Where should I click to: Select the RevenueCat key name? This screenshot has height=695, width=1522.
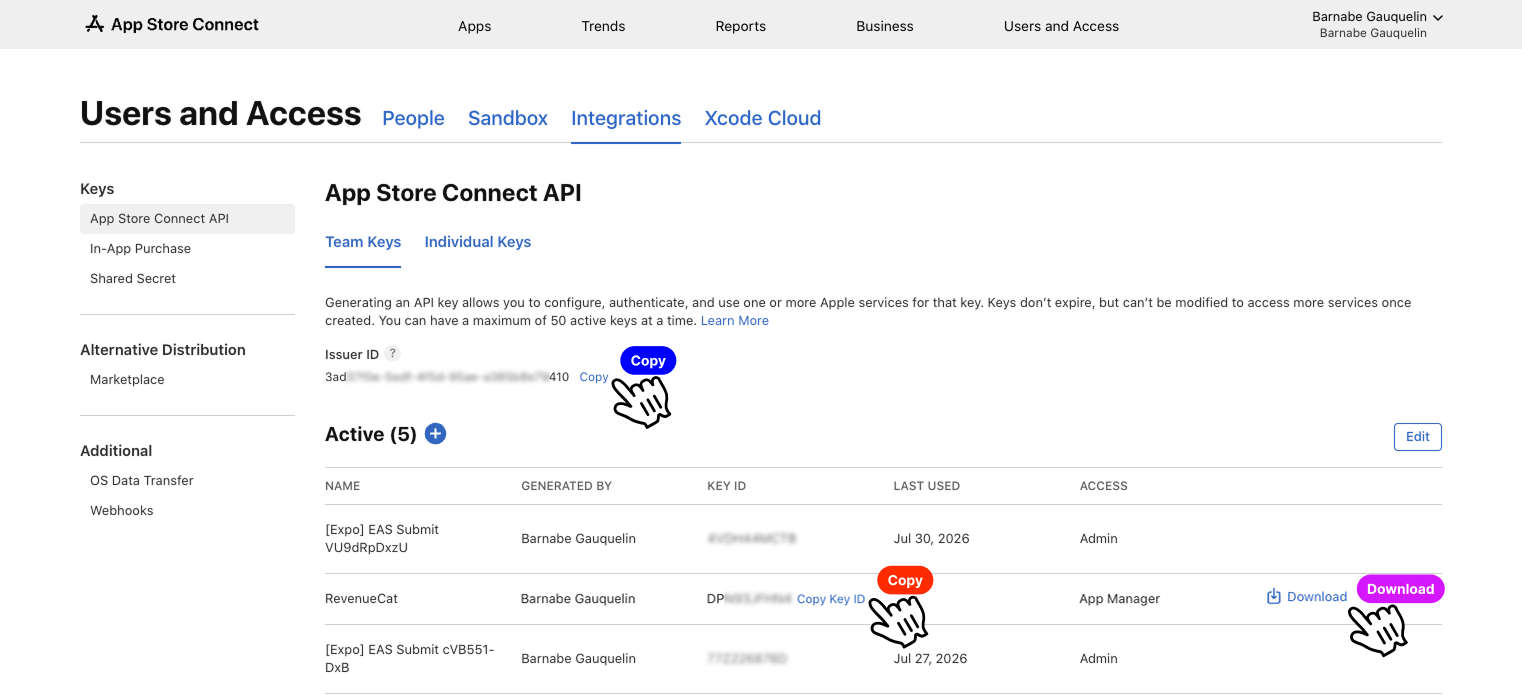tap(361, 599)
